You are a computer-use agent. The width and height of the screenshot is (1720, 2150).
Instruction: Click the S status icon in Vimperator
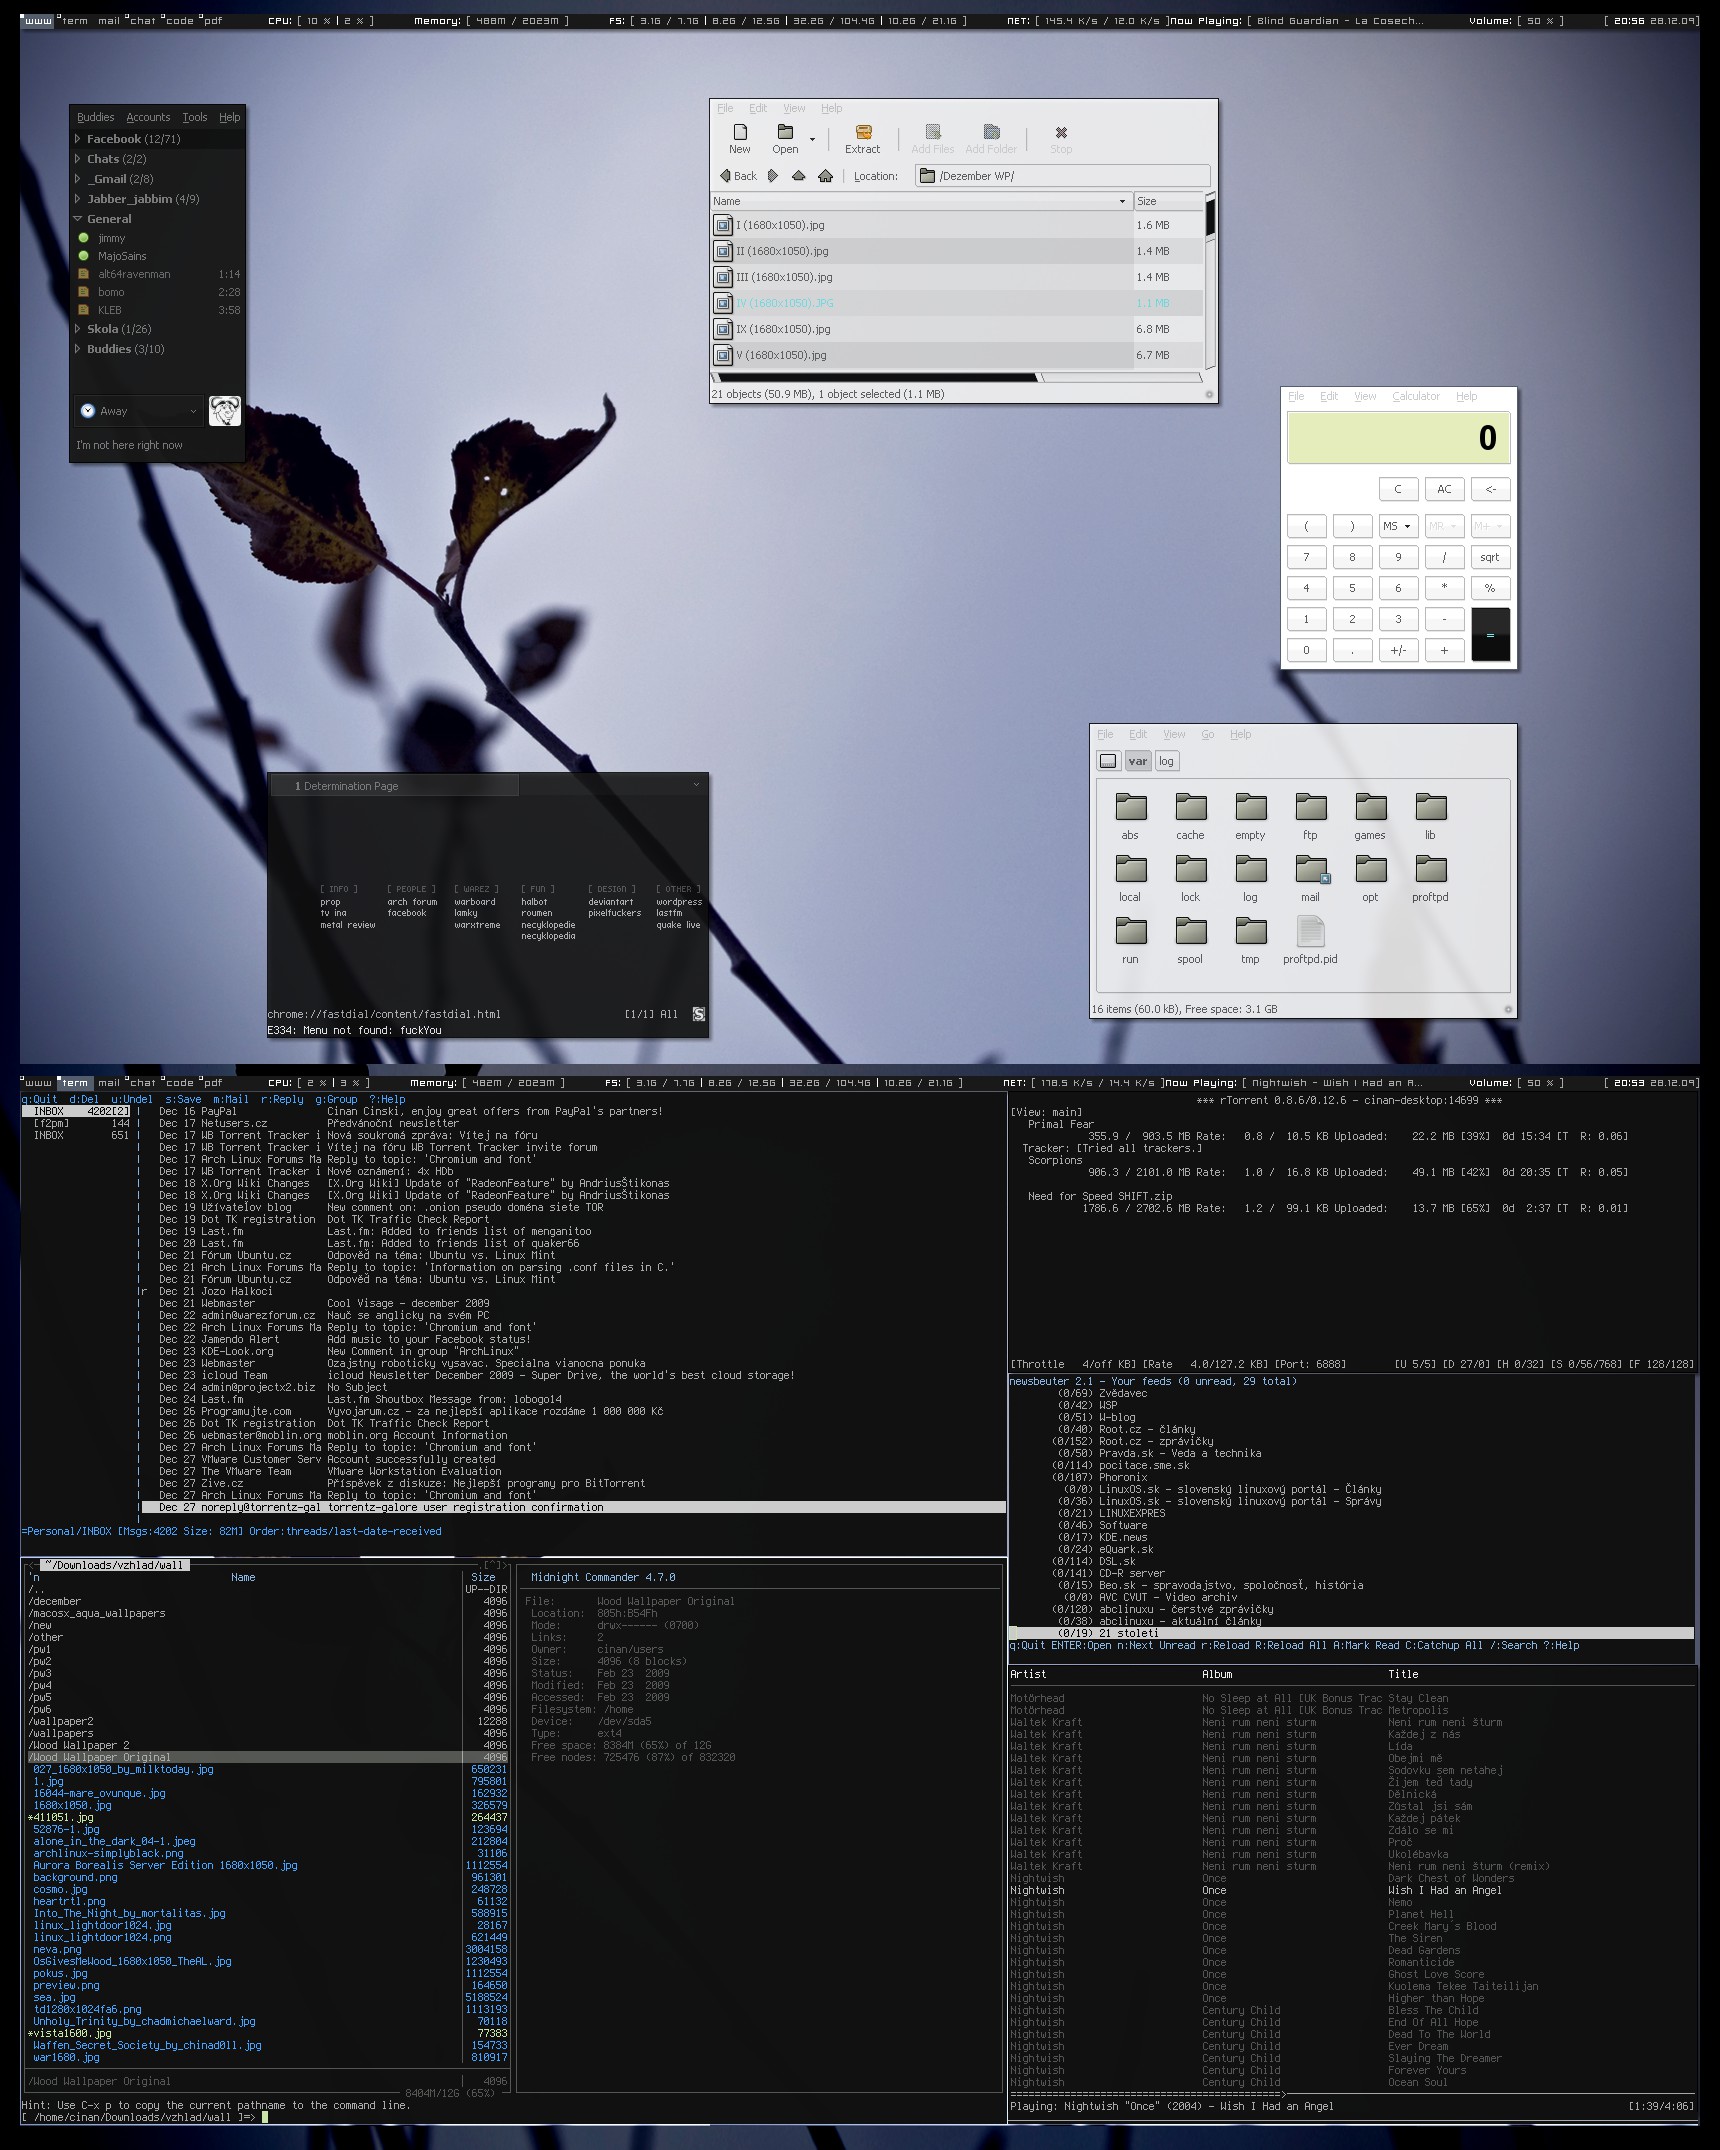pyautogui.click(x=699, y=1014)
